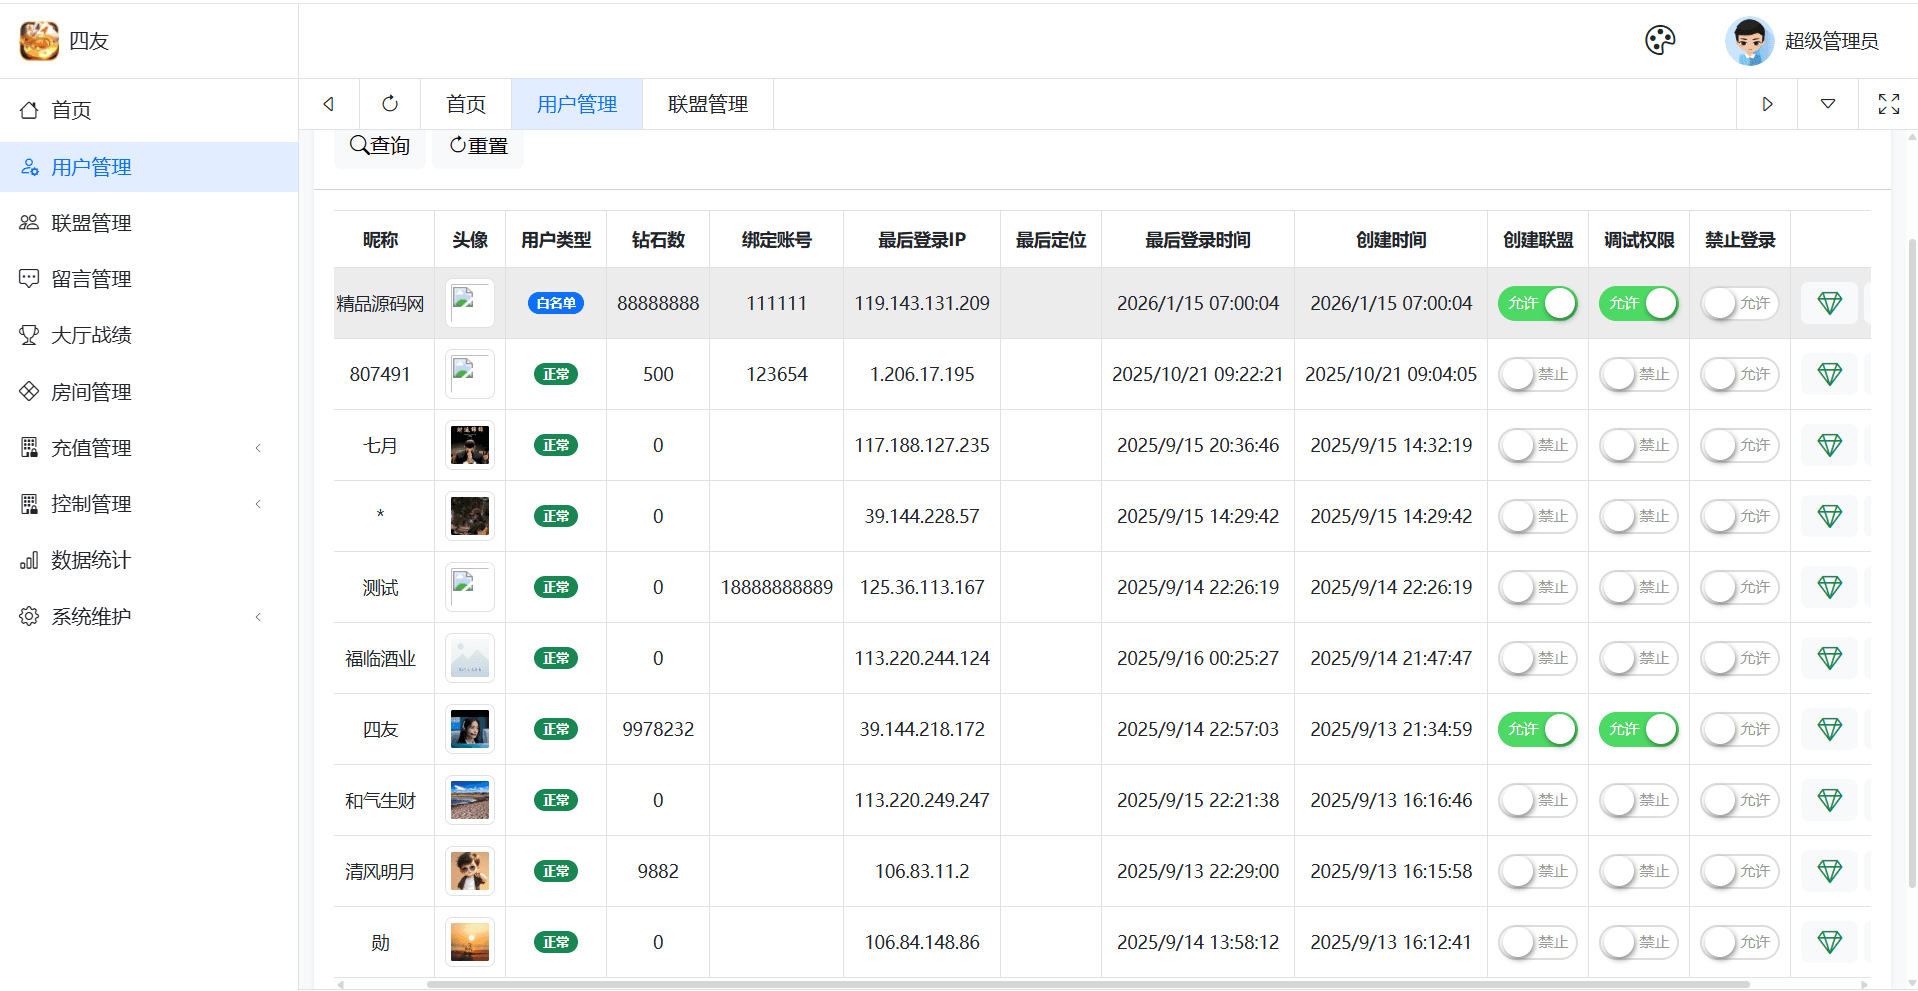Disable 创建联盟 for 精品源码网
Image resolution: width=1918 pixels, height=991 pixels.
1537,303
